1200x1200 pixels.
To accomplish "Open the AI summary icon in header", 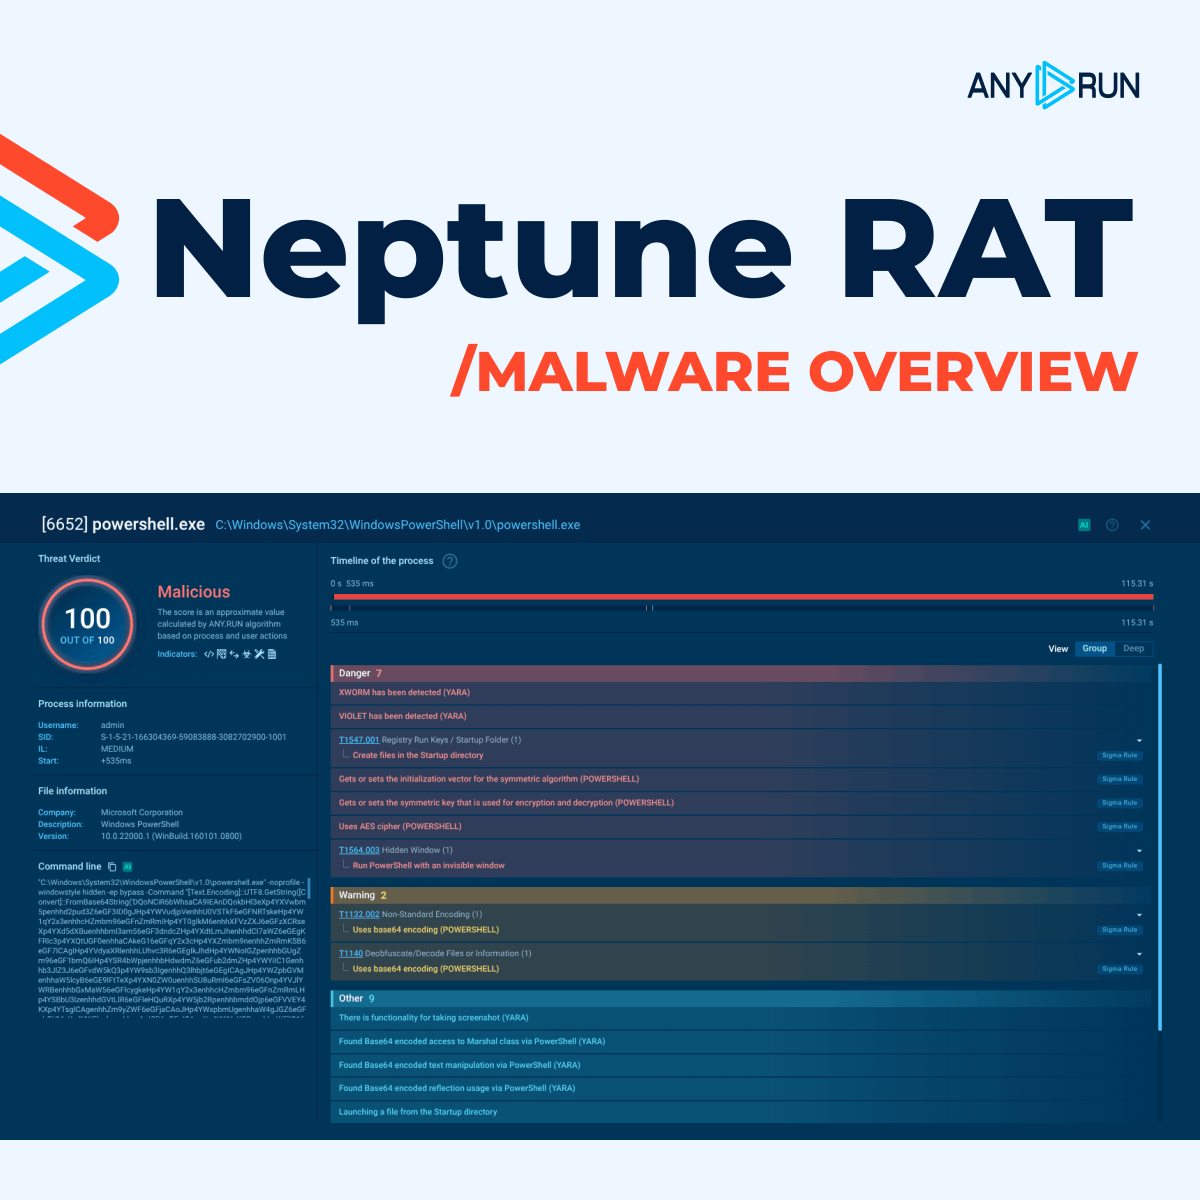I will pos(1083,525).
